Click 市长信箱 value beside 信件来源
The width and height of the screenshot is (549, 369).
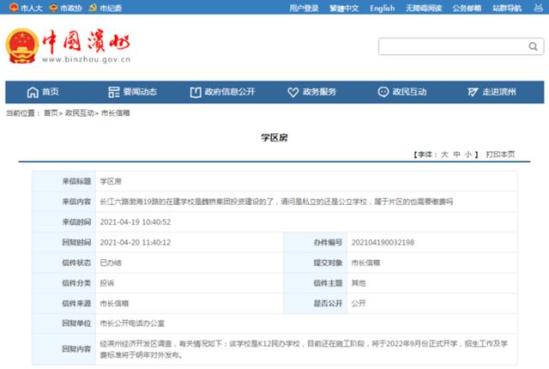pos(114,303)
